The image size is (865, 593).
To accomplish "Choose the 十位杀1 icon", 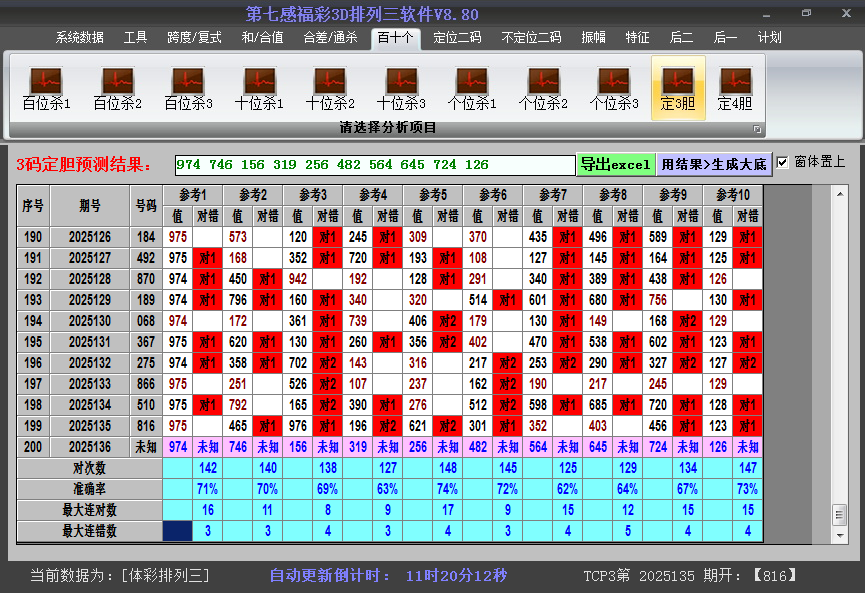I will click(x=259, y=88).
